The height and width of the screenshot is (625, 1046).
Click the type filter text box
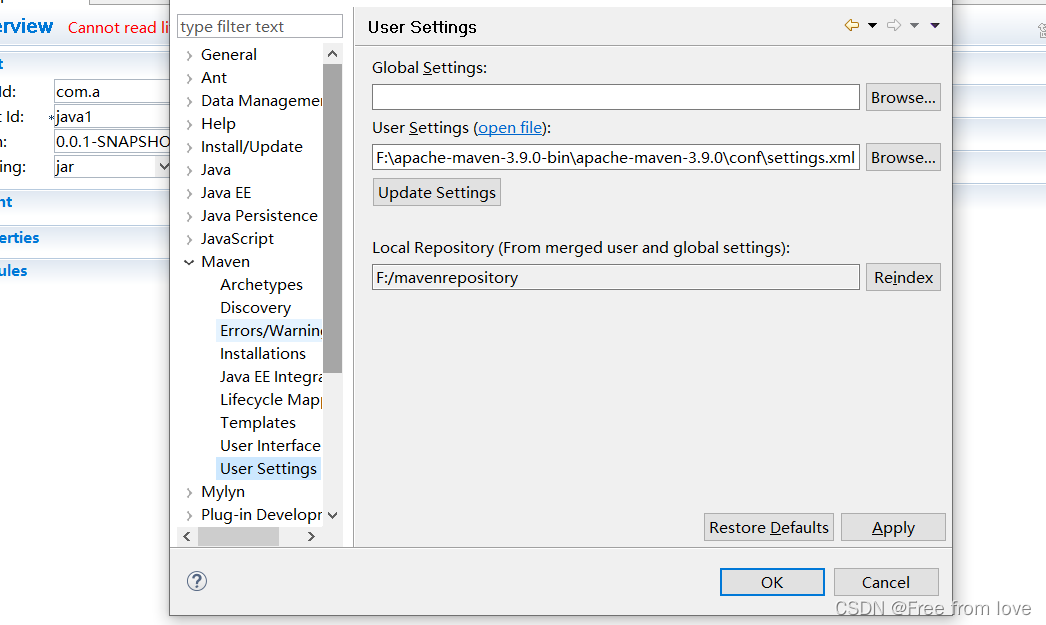pyautogui.click(x=259, y=26)
